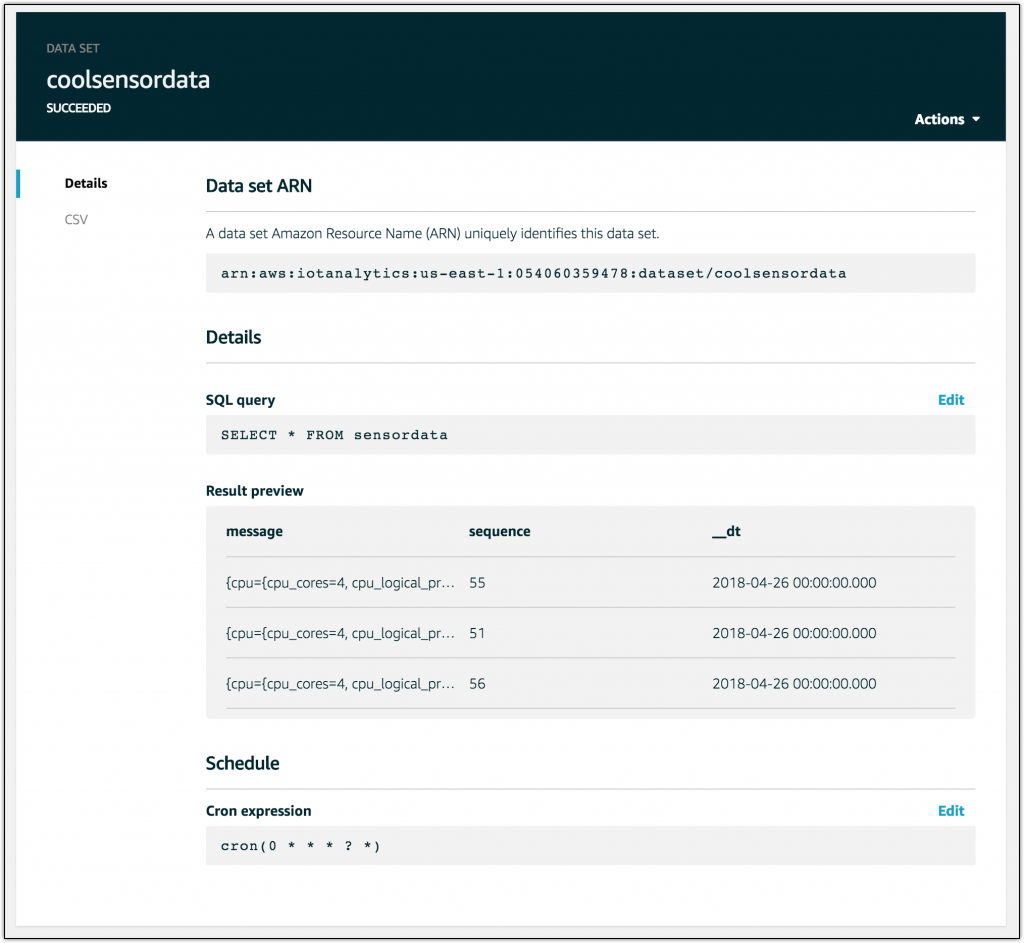Viewport: 1024px width, 943px height.
Task: Edit the SQL query
Action: click(950, 400)
